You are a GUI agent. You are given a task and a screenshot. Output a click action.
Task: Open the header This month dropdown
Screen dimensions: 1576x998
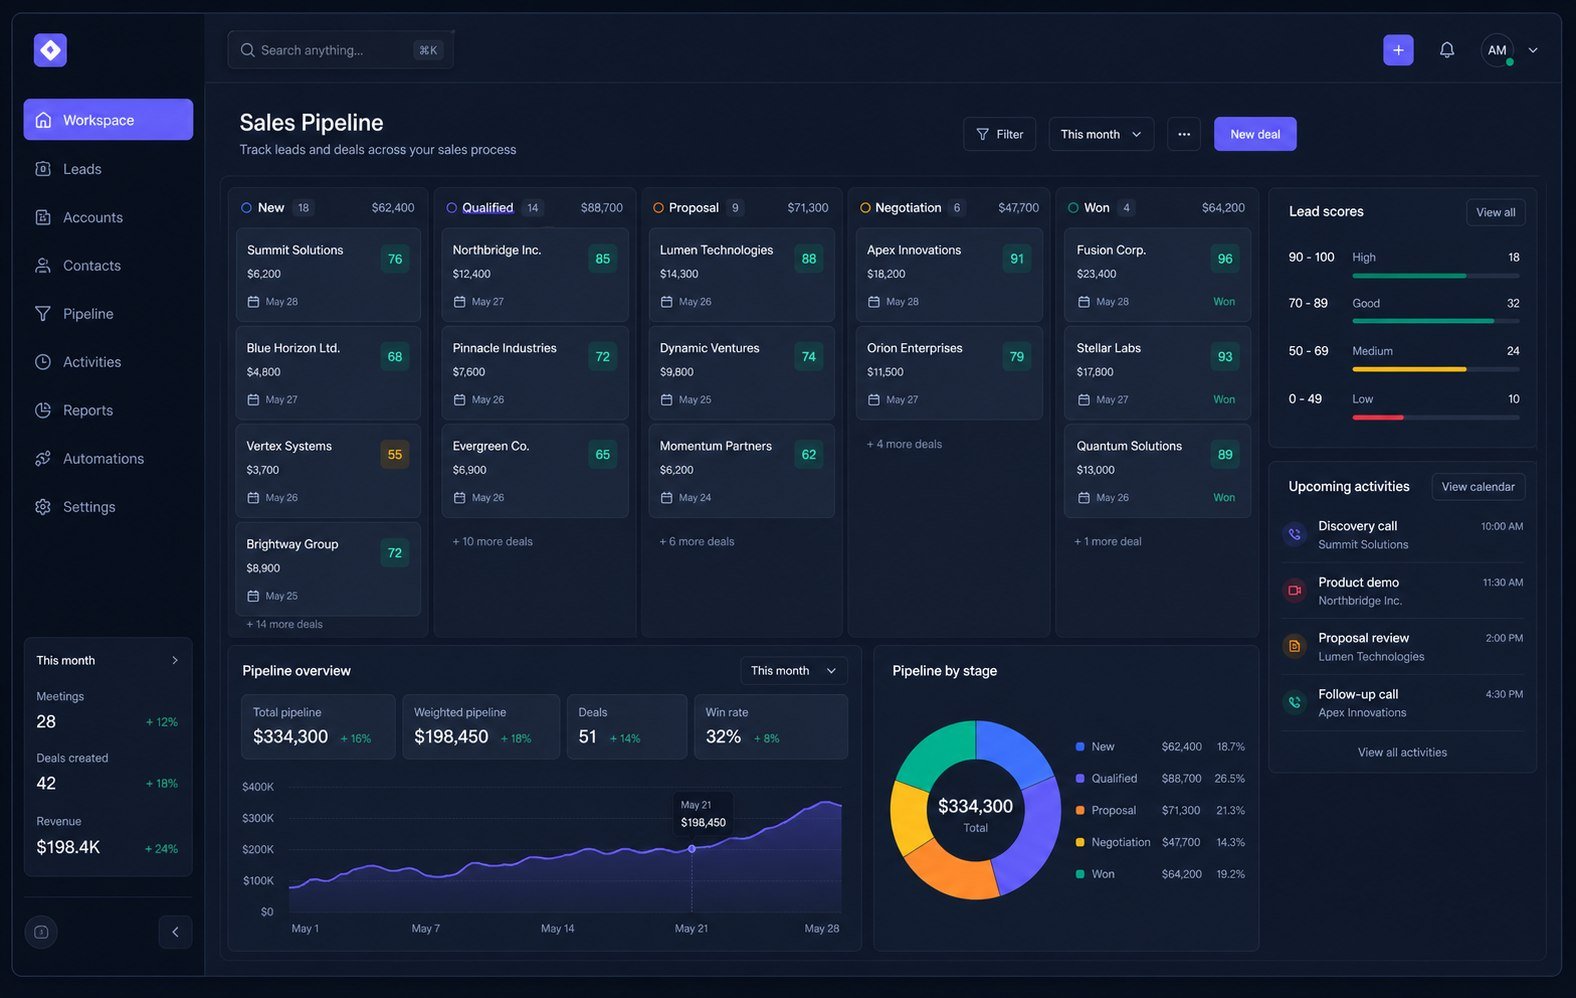pyautogui.click(x=1101, y=134)
